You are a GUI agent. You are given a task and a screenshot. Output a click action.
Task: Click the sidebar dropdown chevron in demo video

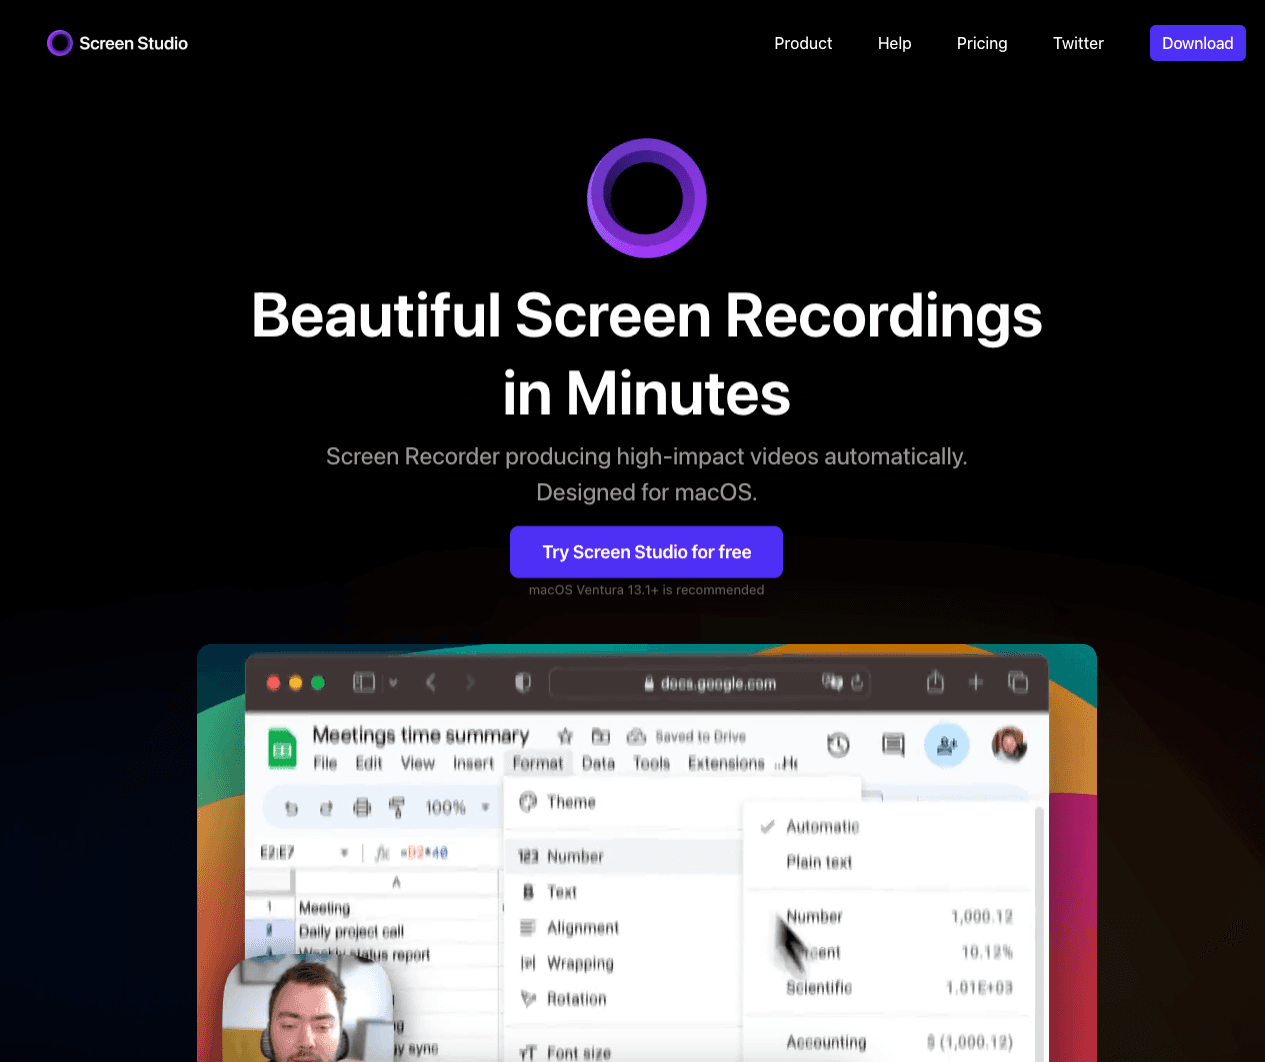point(393,683)
